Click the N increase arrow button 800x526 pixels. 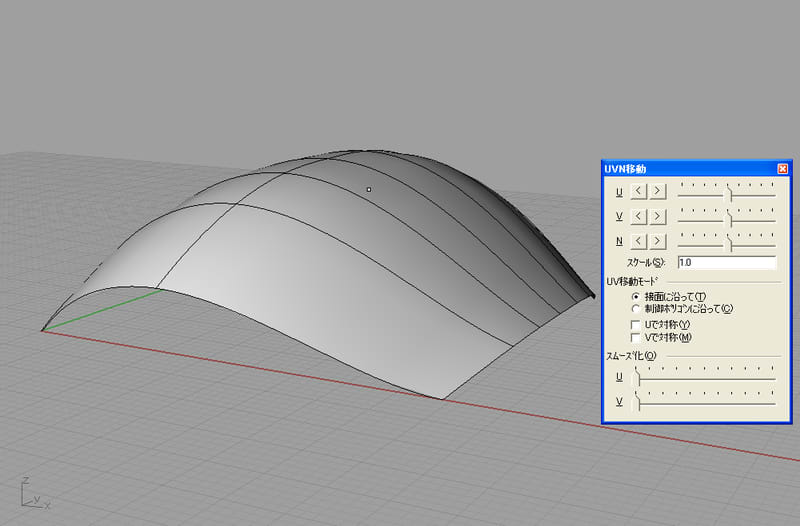[657, 241]
